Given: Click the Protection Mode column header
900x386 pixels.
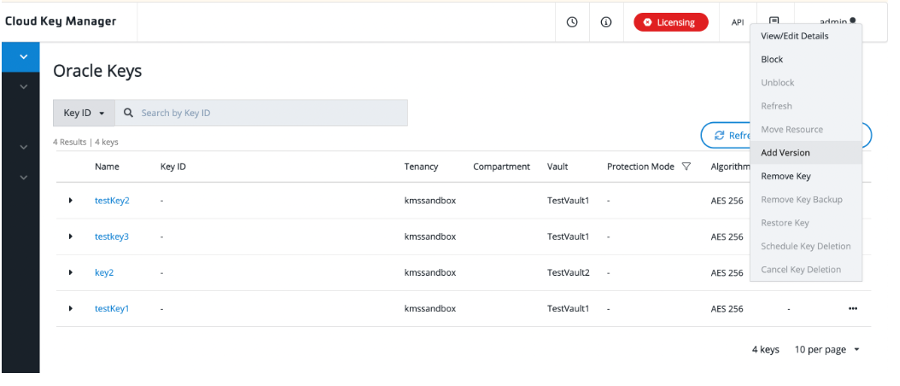Looking at the screenshot, I should 641,167.
